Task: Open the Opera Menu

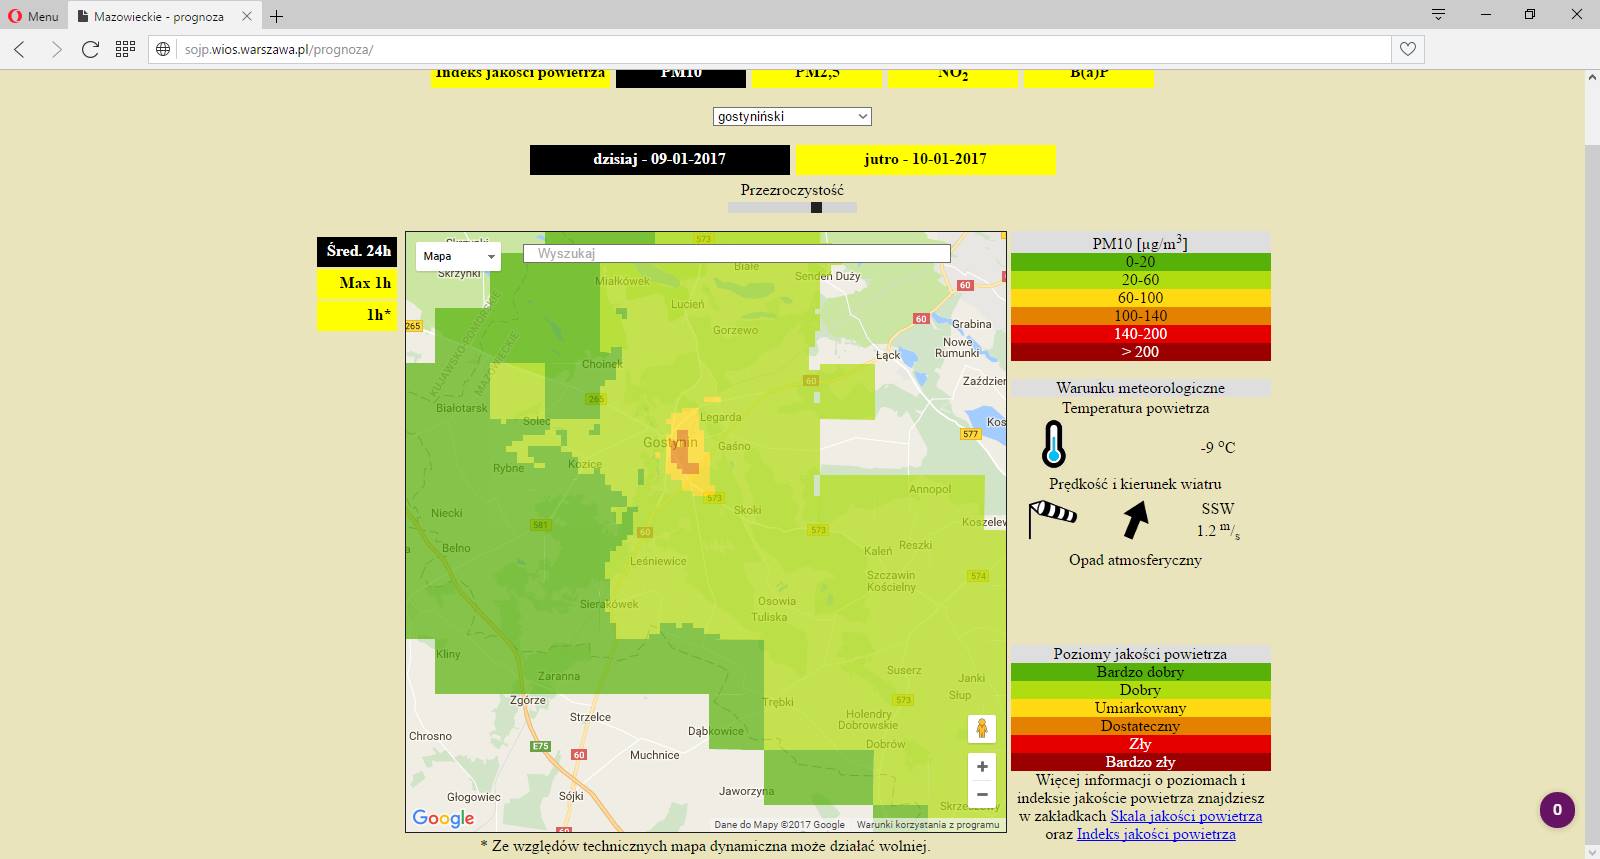Action: (x=33, y=16)
